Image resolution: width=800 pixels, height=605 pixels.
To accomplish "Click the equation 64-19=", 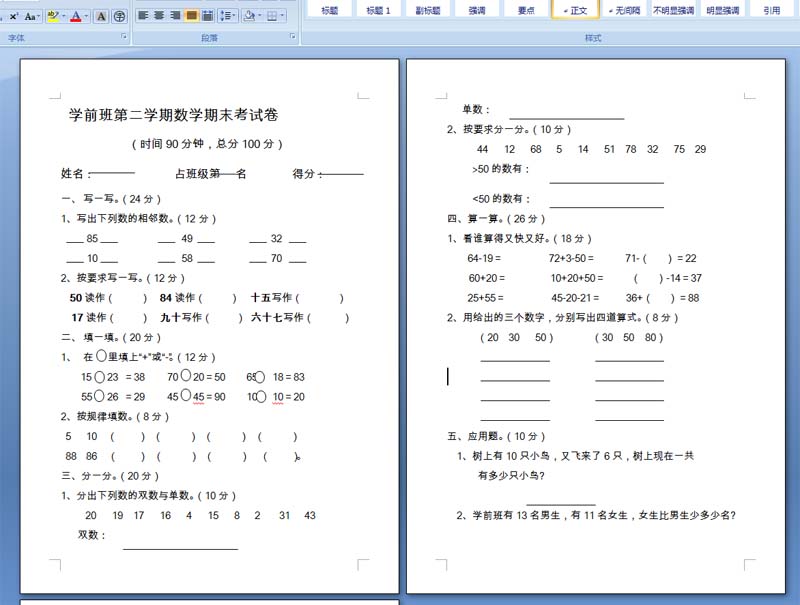I will click(484, 259).
